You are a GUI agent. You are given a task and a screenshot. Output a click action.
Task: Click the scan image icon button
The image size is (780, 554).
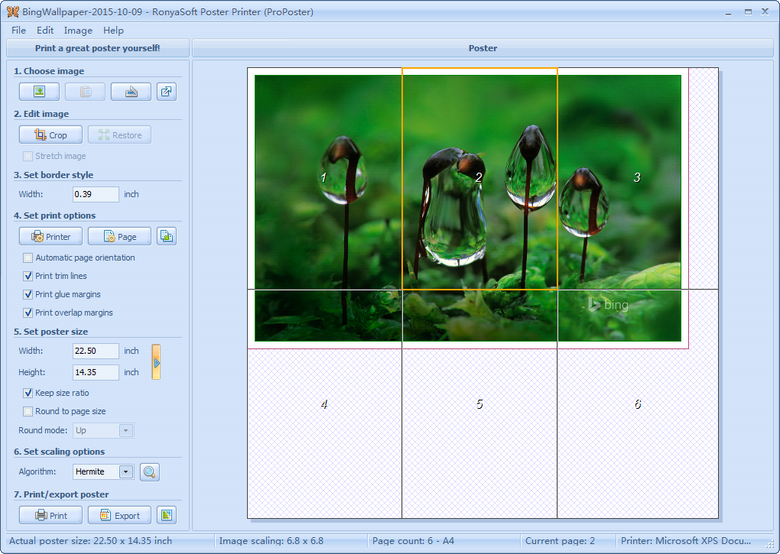(130, 92)
